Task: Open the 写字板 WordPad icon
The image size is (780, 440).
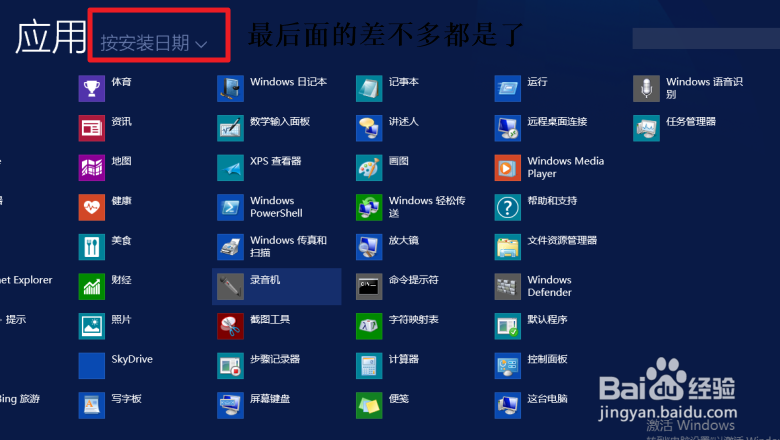Action: pos(92,405)
